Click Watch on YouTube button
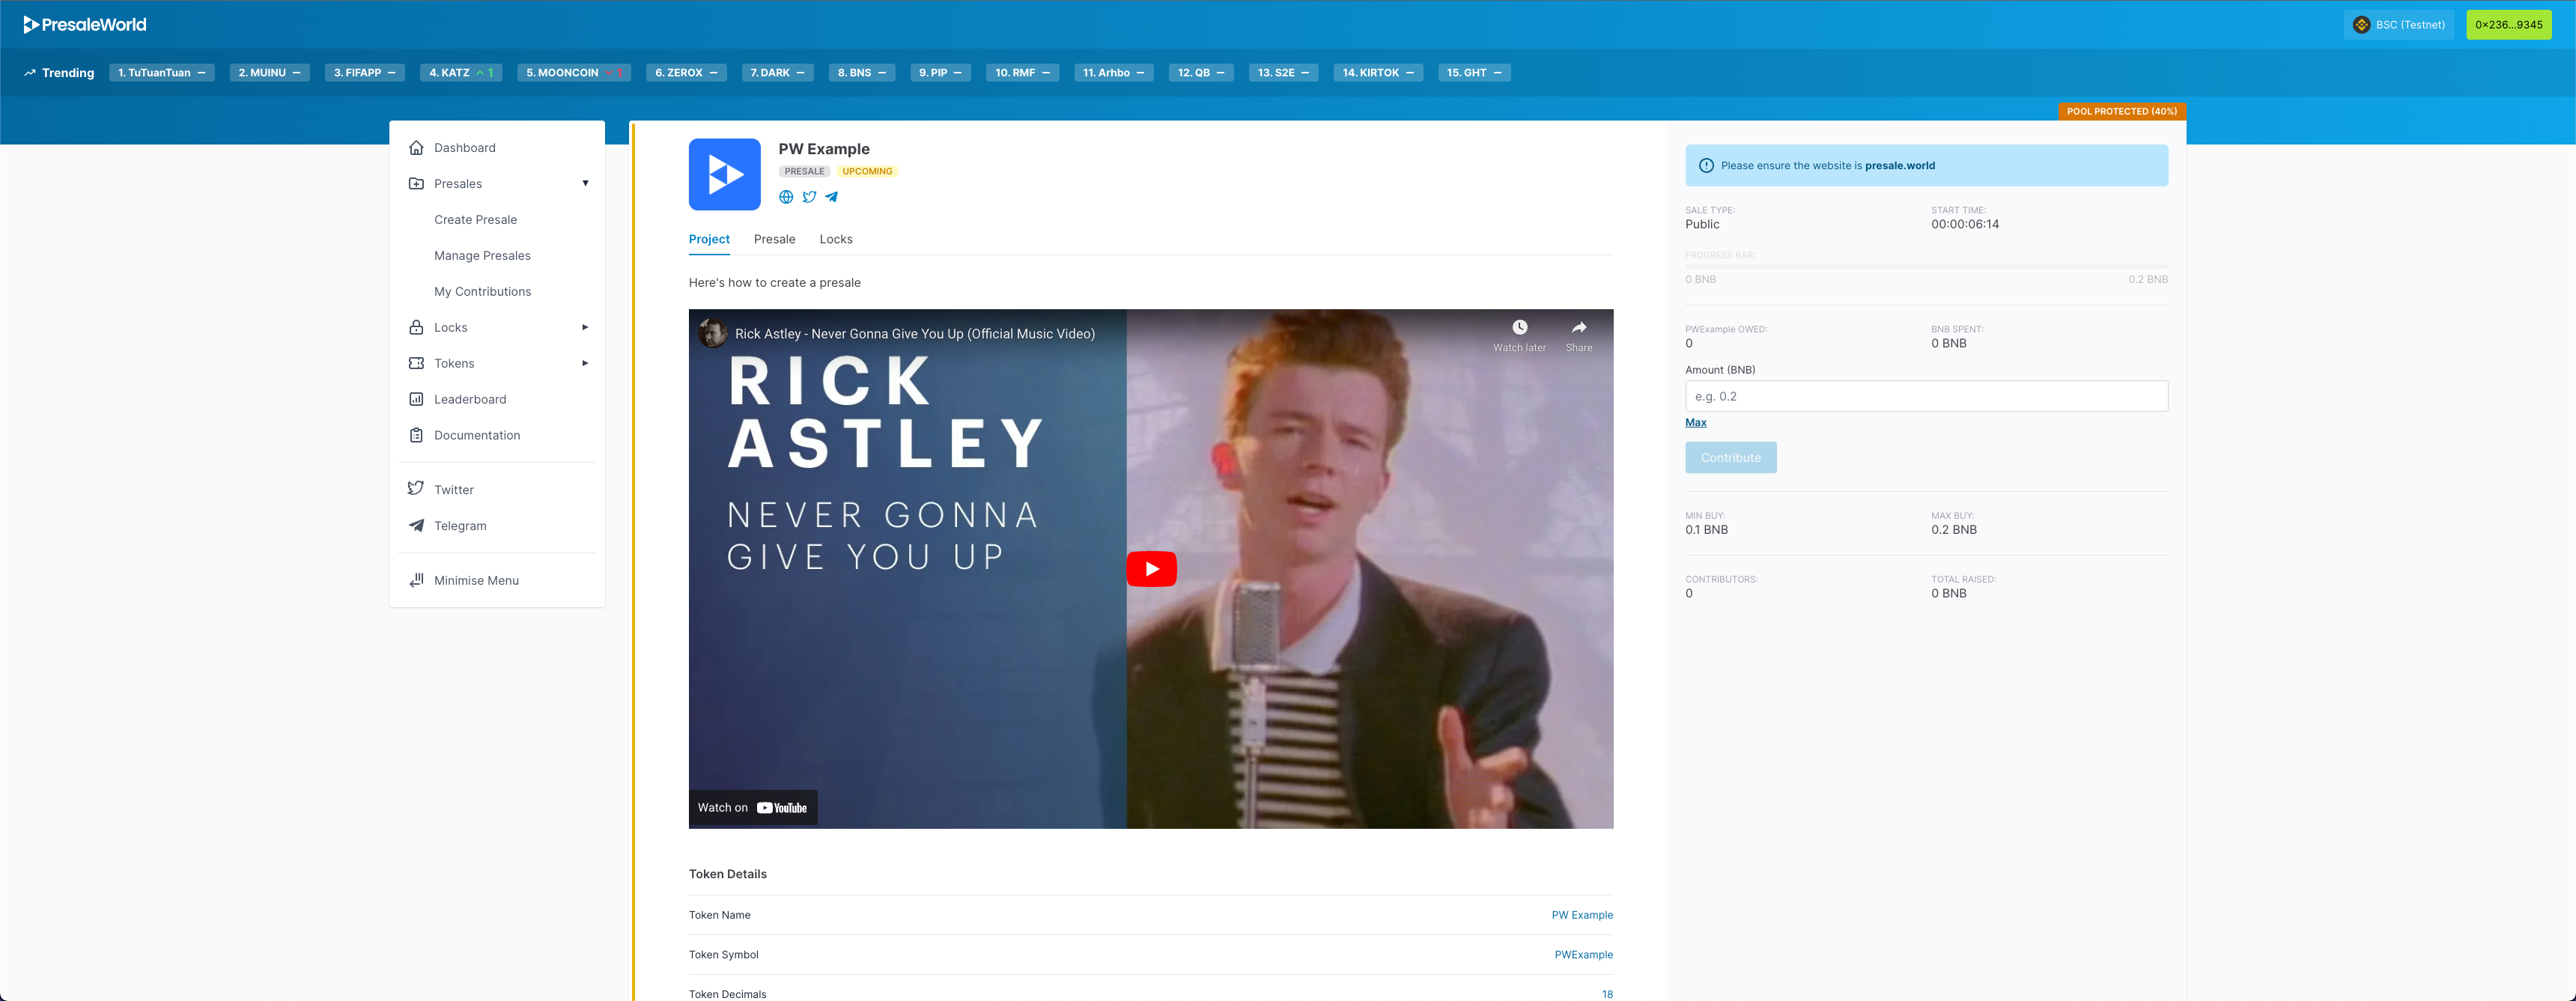The image size is (2576, 1001). (753, 808)
